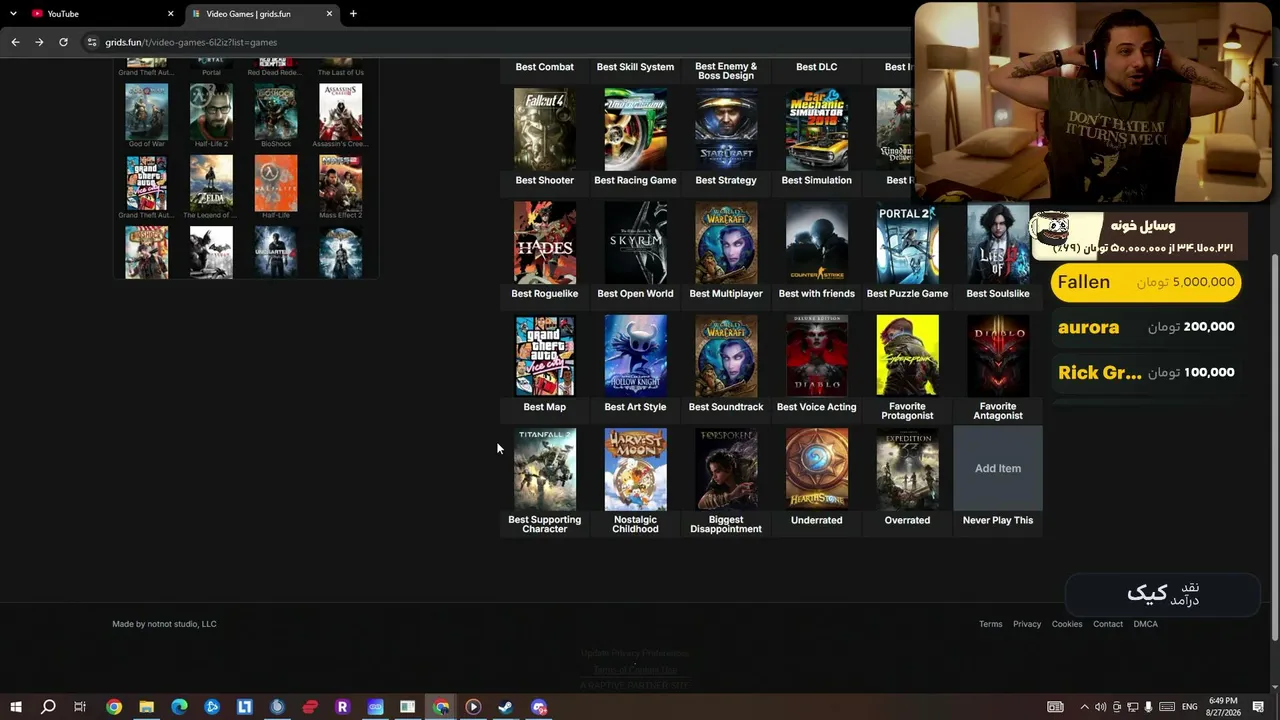The height and width of the screenshot is (720, 1280).
Task: Select the Counter-Strike Best with friends tile
Action: click(817, 243)
